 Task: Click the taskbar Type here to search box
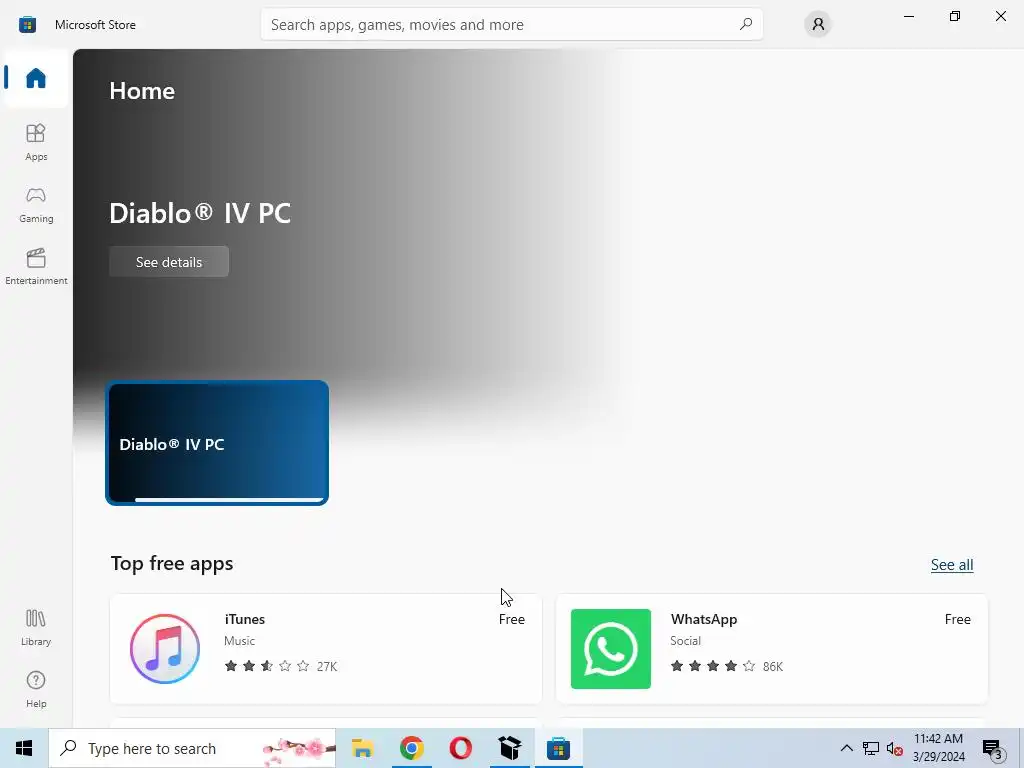192,748
